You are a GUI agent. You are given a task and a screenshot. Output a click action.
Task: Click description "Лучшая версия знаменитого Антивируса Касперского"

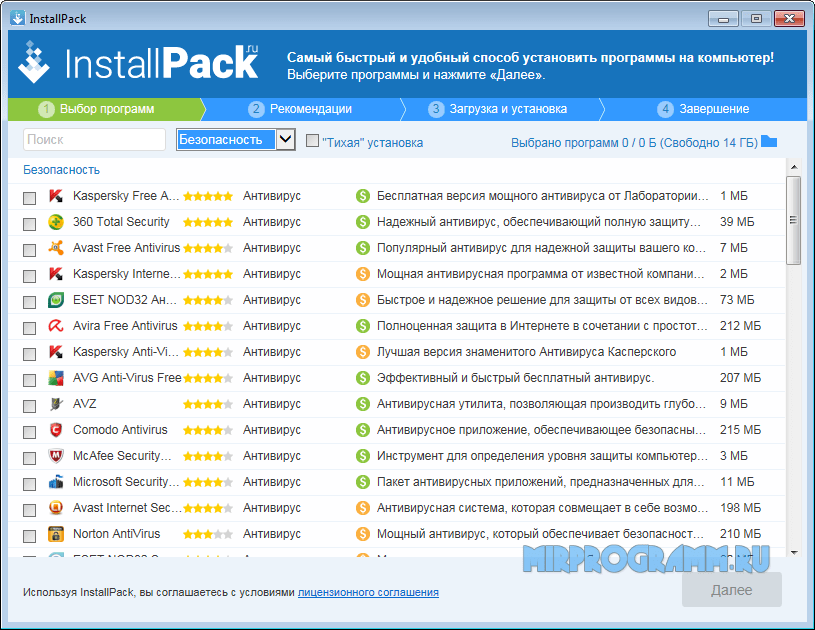point(527,352)
